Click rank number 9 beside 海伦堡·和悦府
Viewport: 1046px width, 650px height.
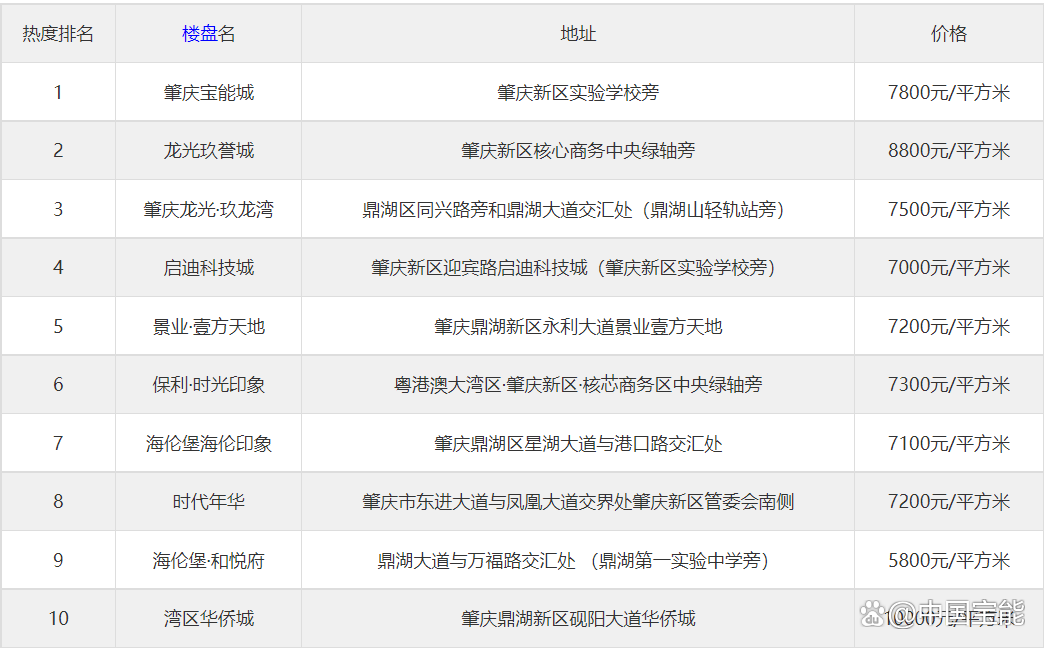58,560
